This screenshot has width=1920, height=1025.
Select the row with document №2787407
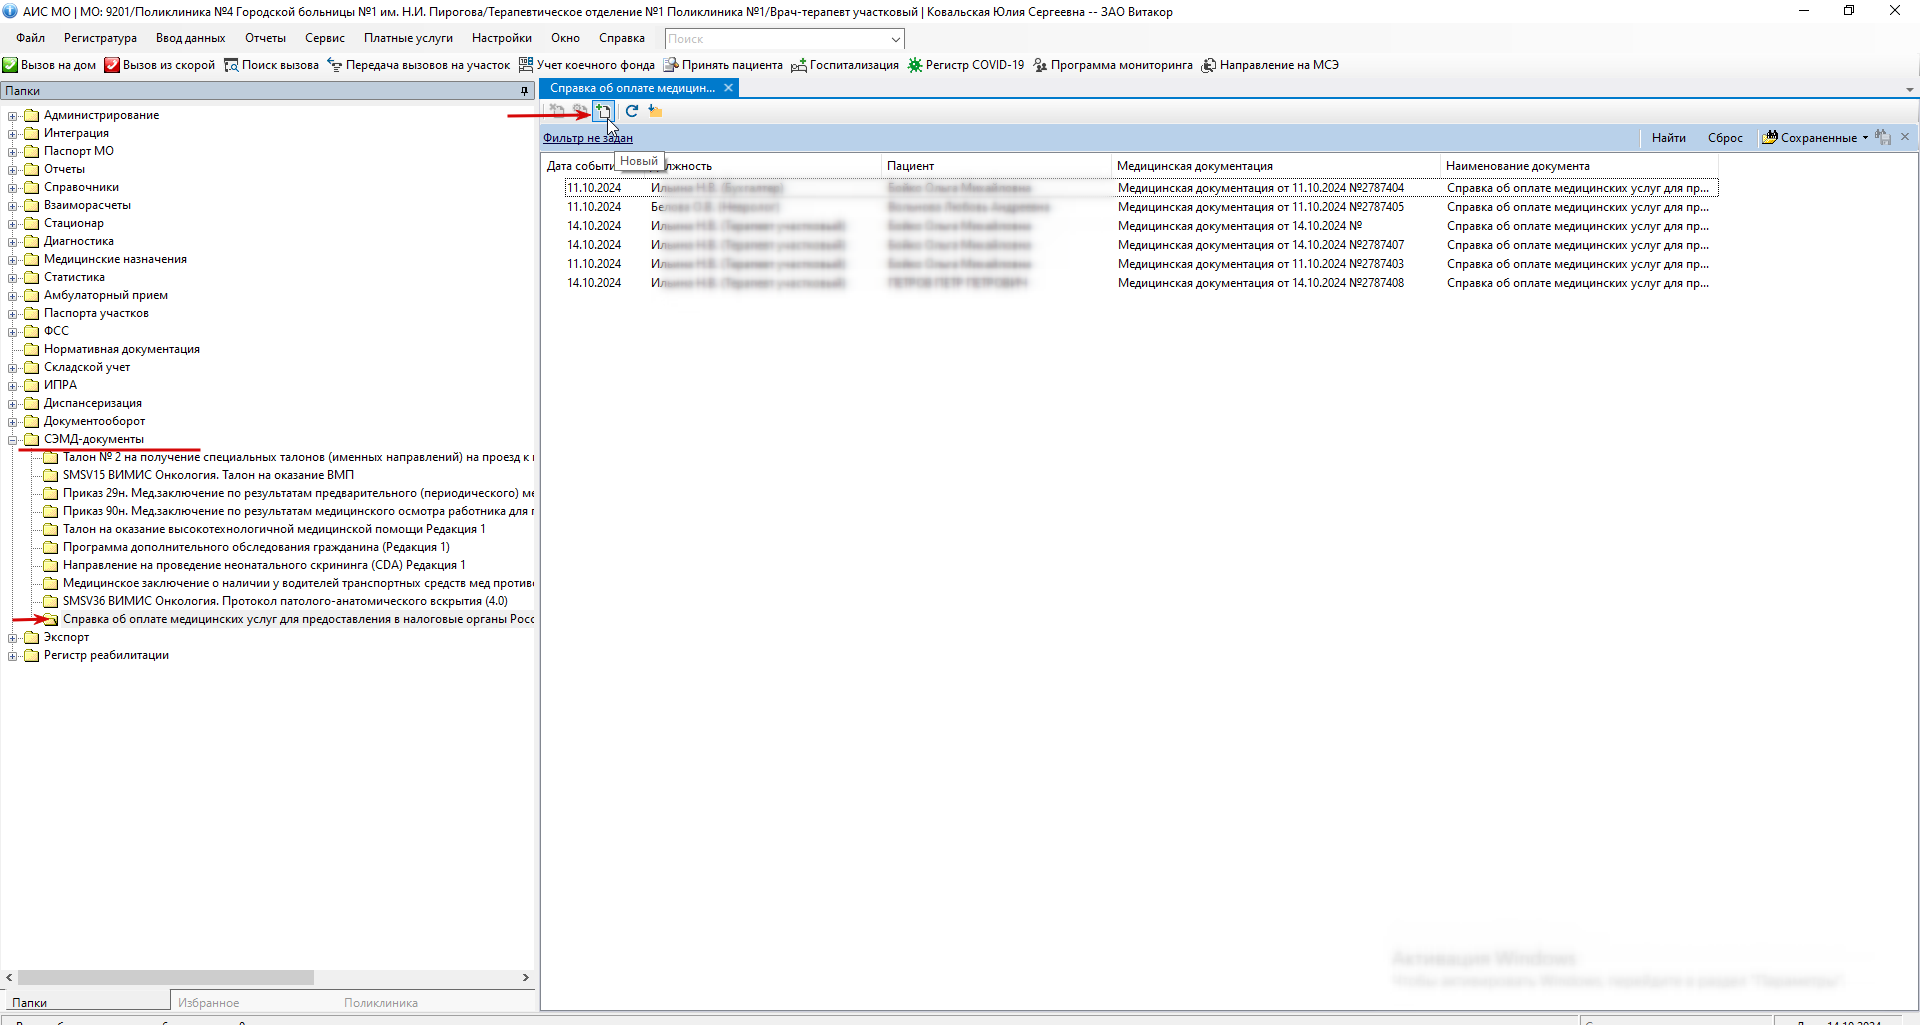(1141, 245)
